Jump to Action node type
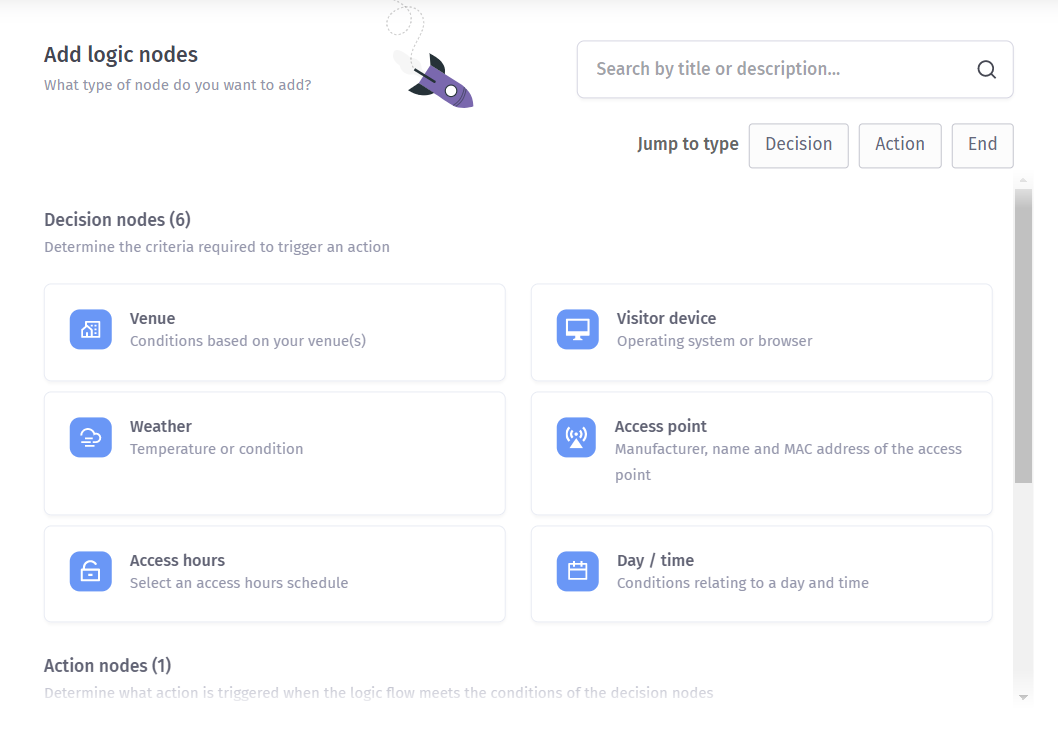Viewport: 1058px width, 731px height. pyautogui.click(x=899, y=145)
